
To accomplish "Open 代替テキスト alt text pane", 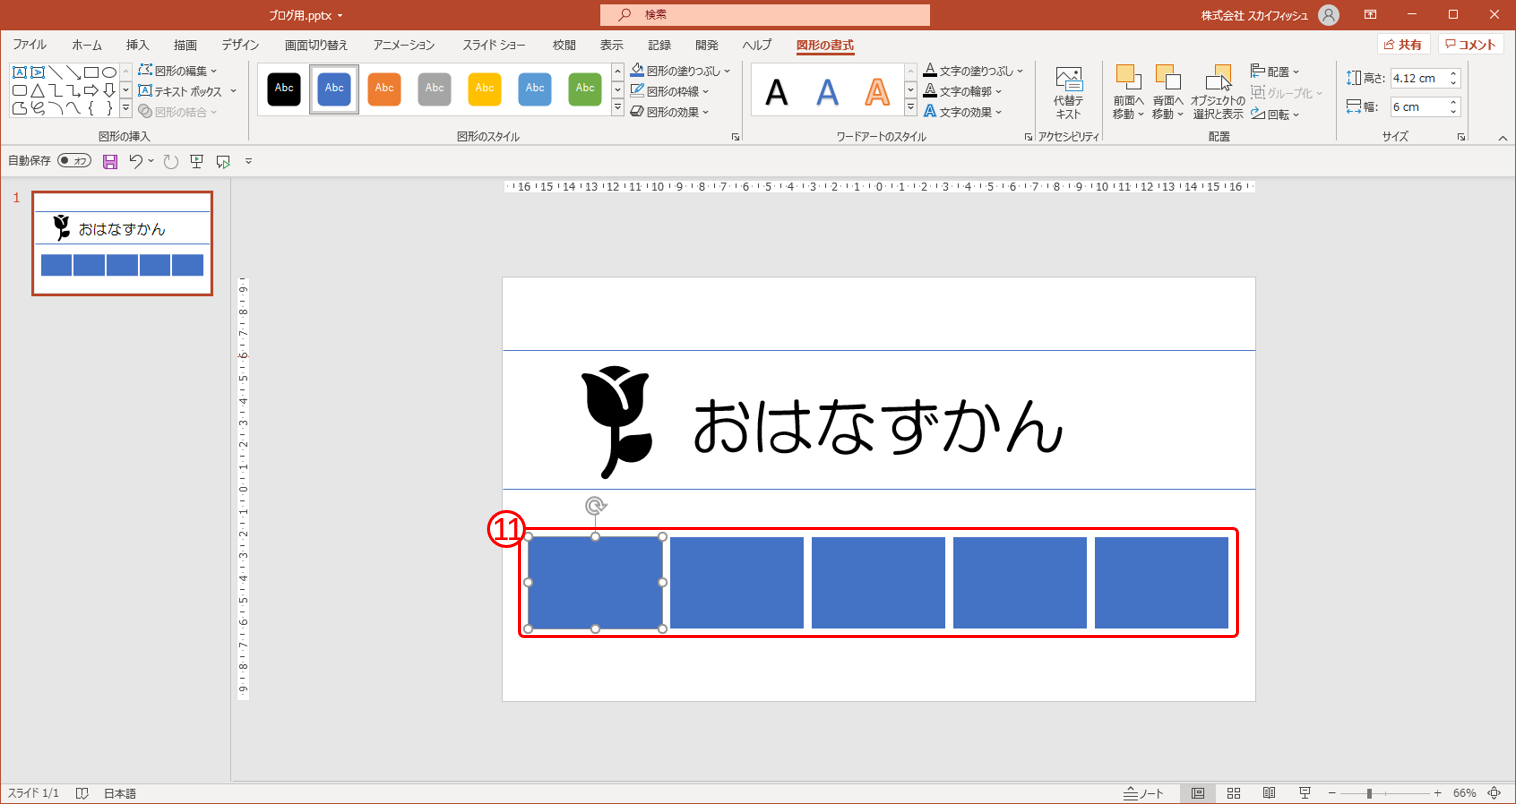I will click(x=1068, y=93).
